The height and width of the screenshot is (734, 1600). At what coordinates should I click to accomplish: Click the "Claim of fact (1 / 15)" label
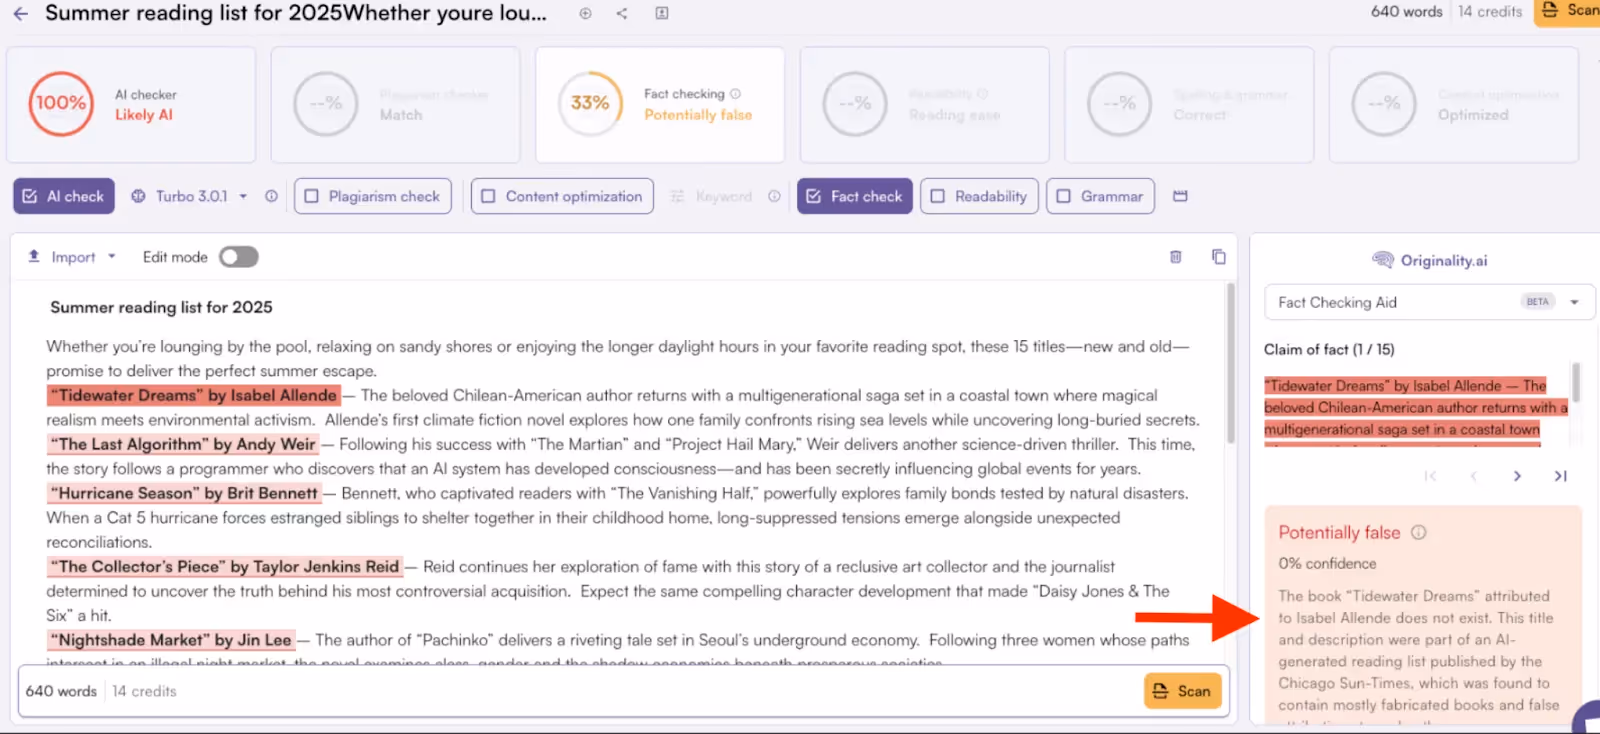point(1329,349)
